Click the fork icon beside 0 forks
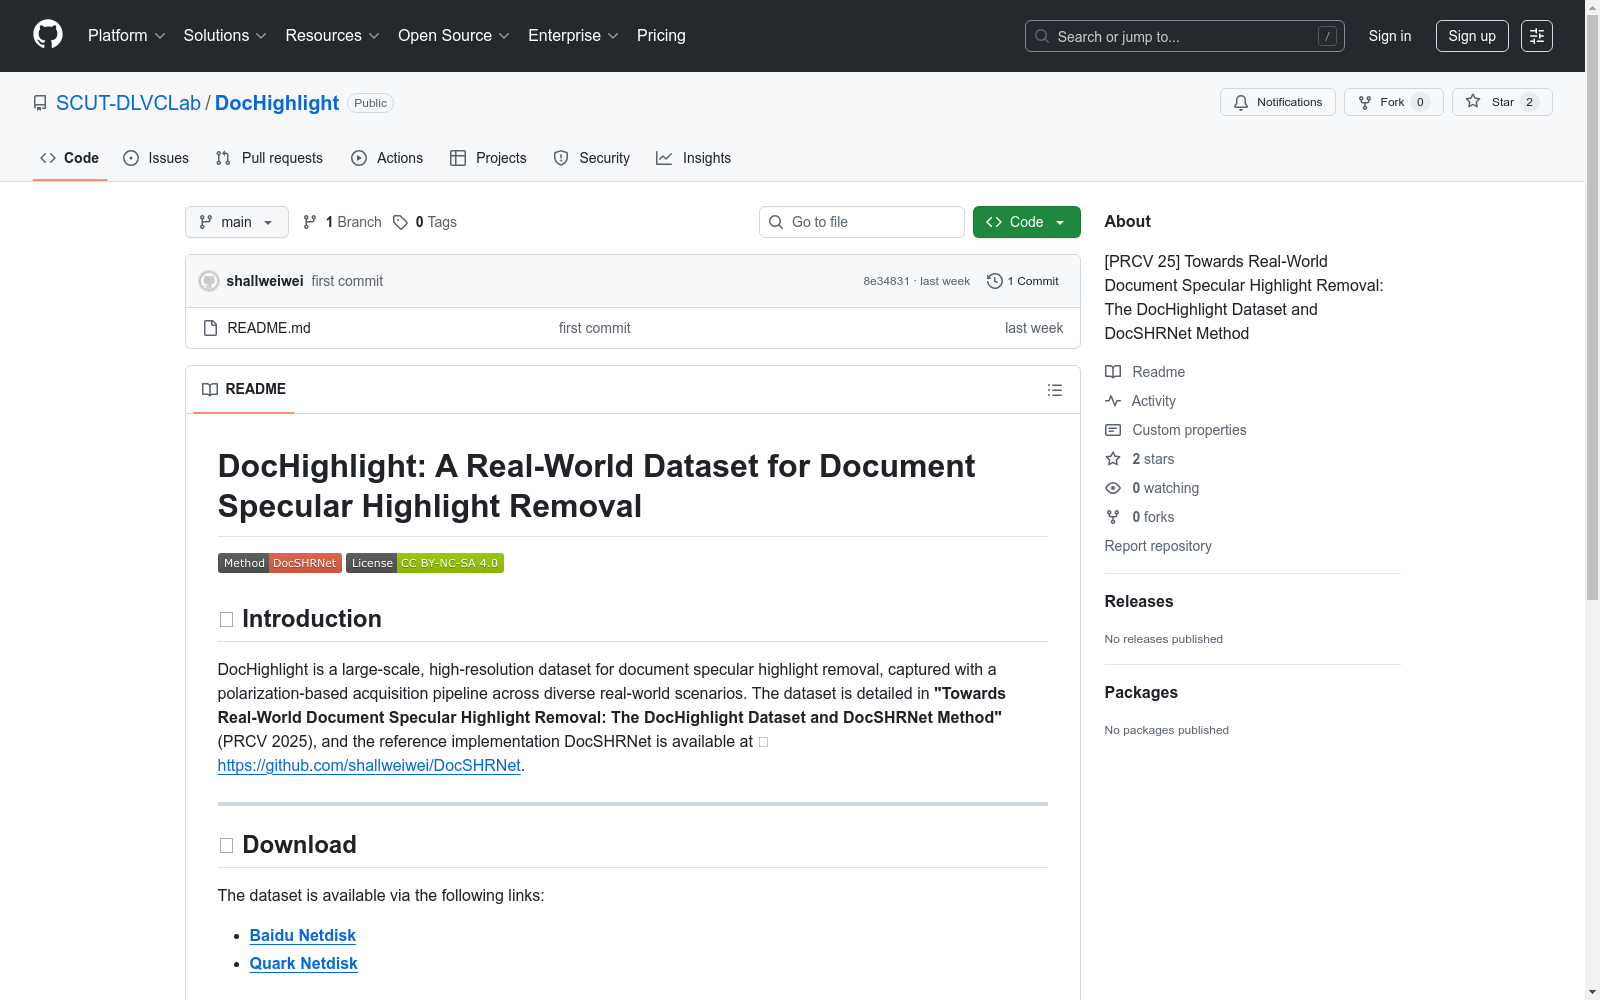 point(1113,517)
